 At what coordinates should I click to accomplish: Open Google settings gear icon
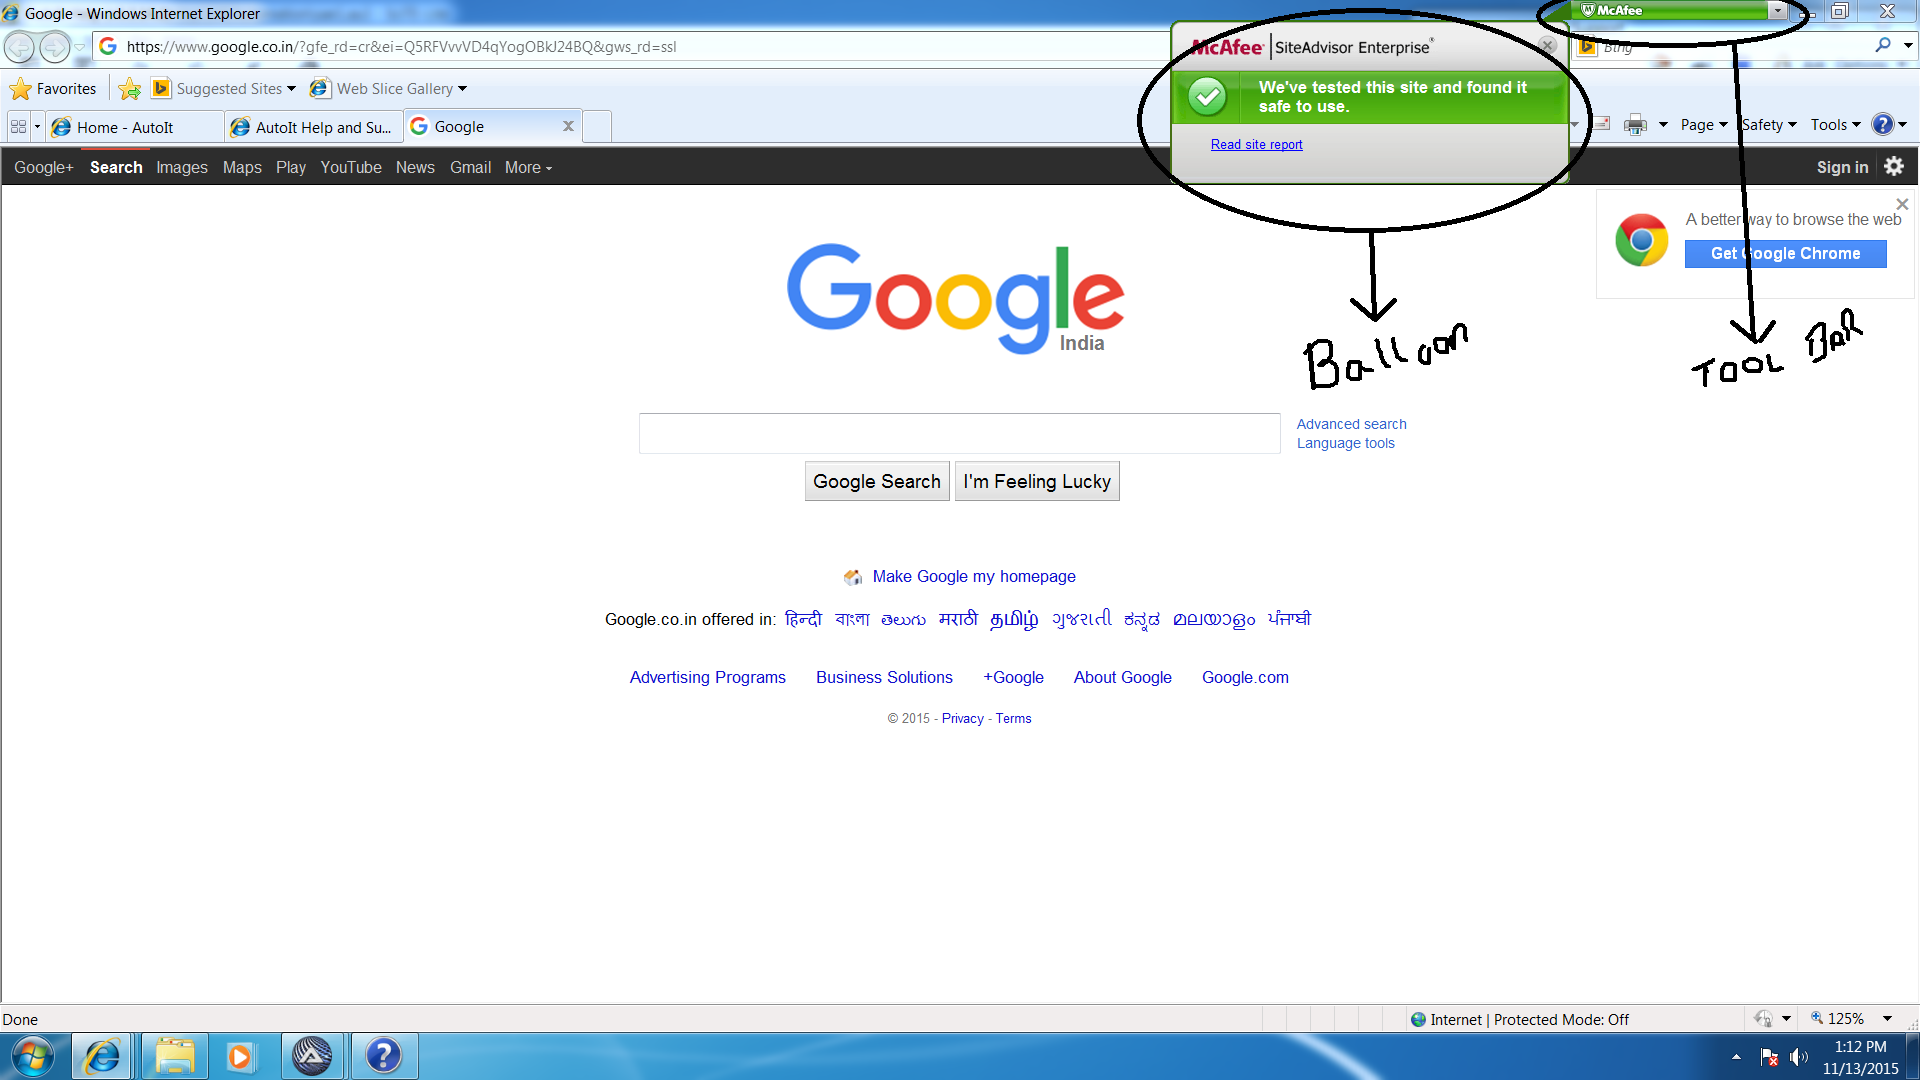[1894, 167]
